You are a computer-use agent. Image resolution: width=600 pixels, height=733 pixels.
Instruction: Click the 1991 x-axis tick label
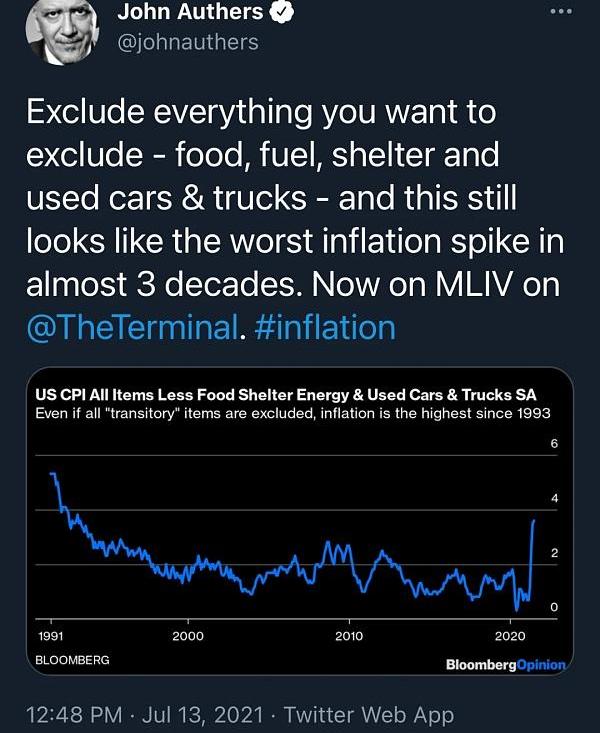(51, 636)
